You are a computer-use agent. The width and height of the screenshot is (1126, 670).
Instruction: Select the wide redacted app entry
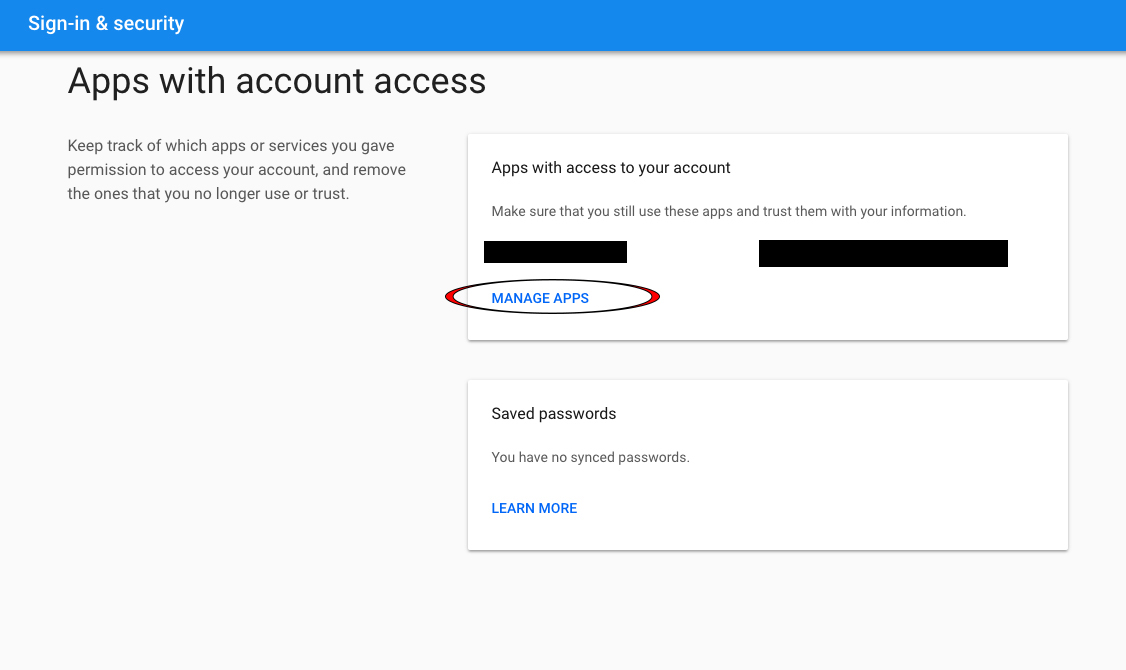coord(883,253)
